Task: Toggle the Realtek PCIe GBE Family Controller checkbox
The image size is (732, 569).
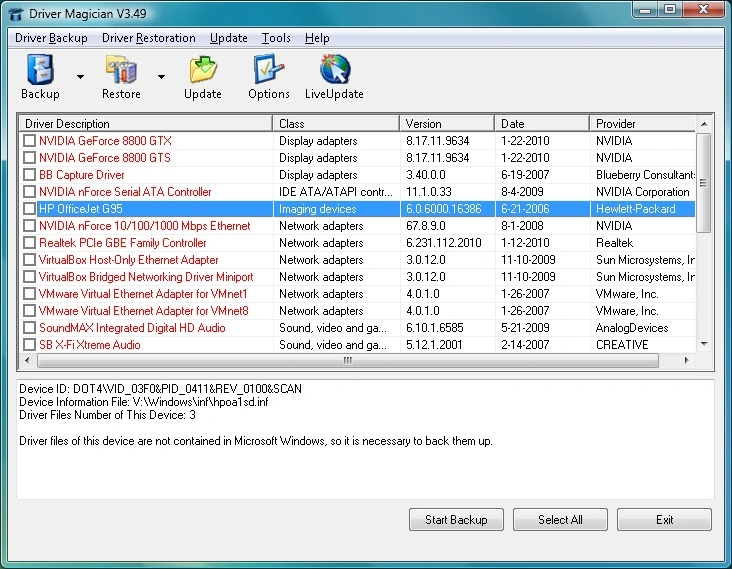Action: (30, 243)
